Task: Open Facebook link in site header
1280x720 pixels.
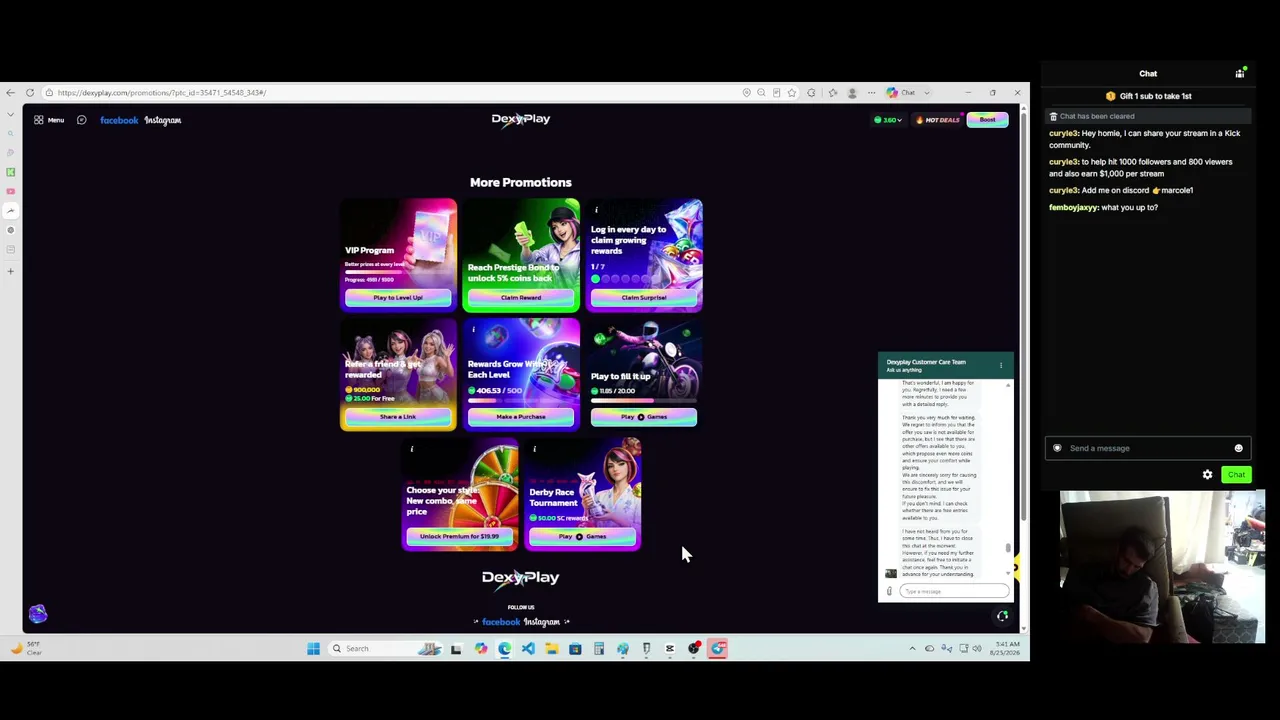Action: point(119,120)
